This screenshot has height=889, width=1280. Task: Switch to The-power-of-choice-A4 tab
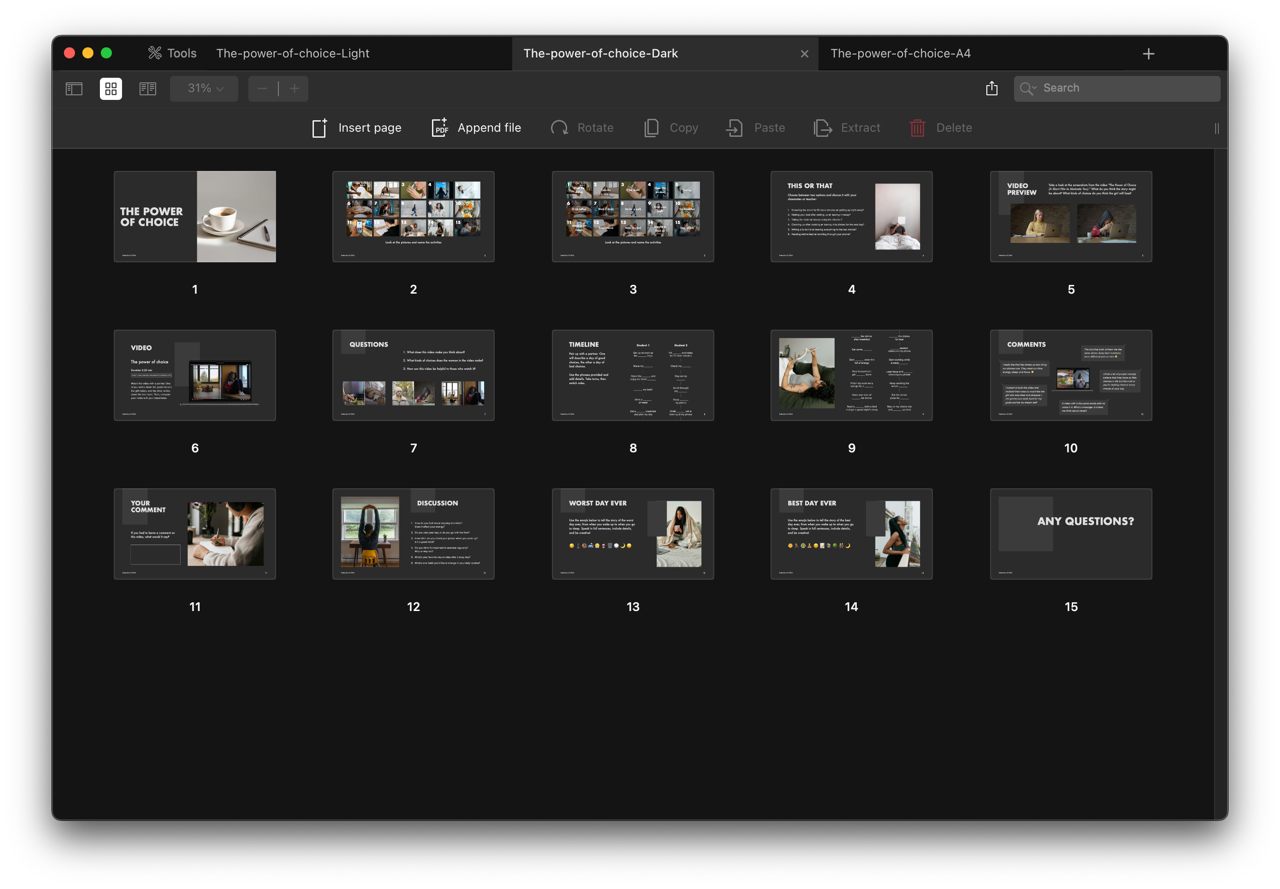coord(900,53)
